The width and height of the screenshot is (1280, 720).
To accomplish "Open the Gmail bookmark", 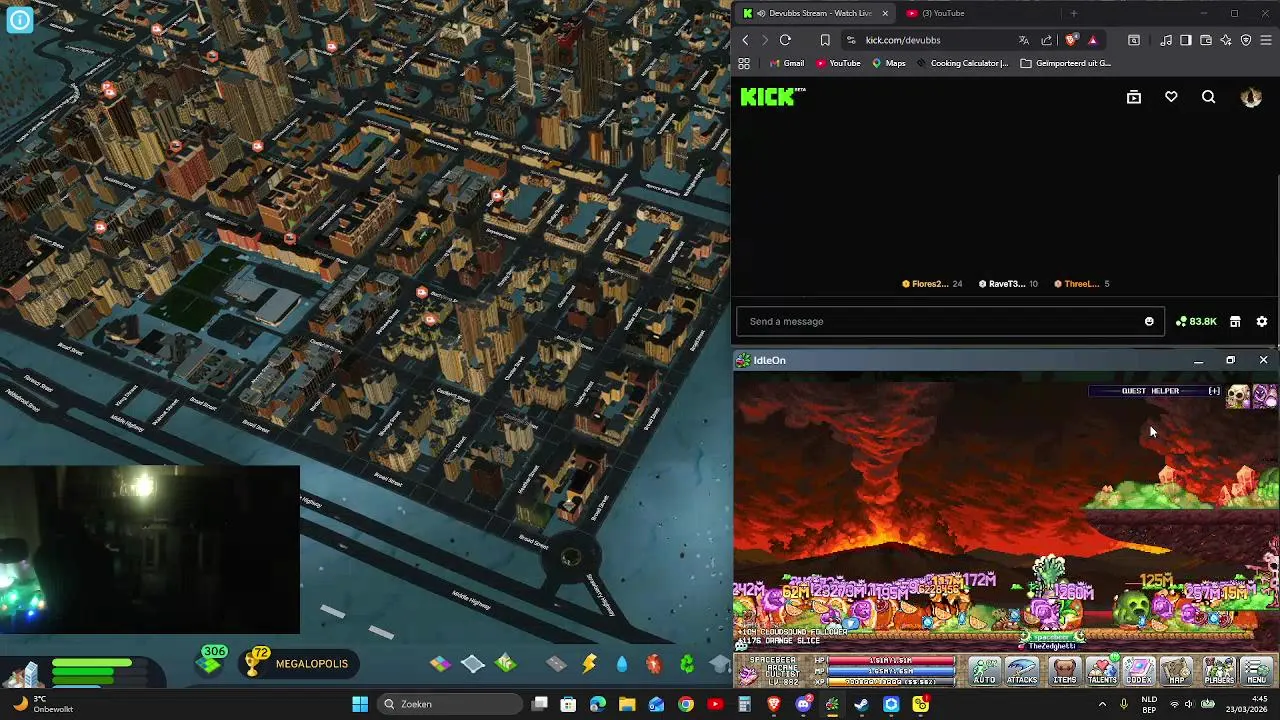I will pyautogui.click(x=787, y=63).
